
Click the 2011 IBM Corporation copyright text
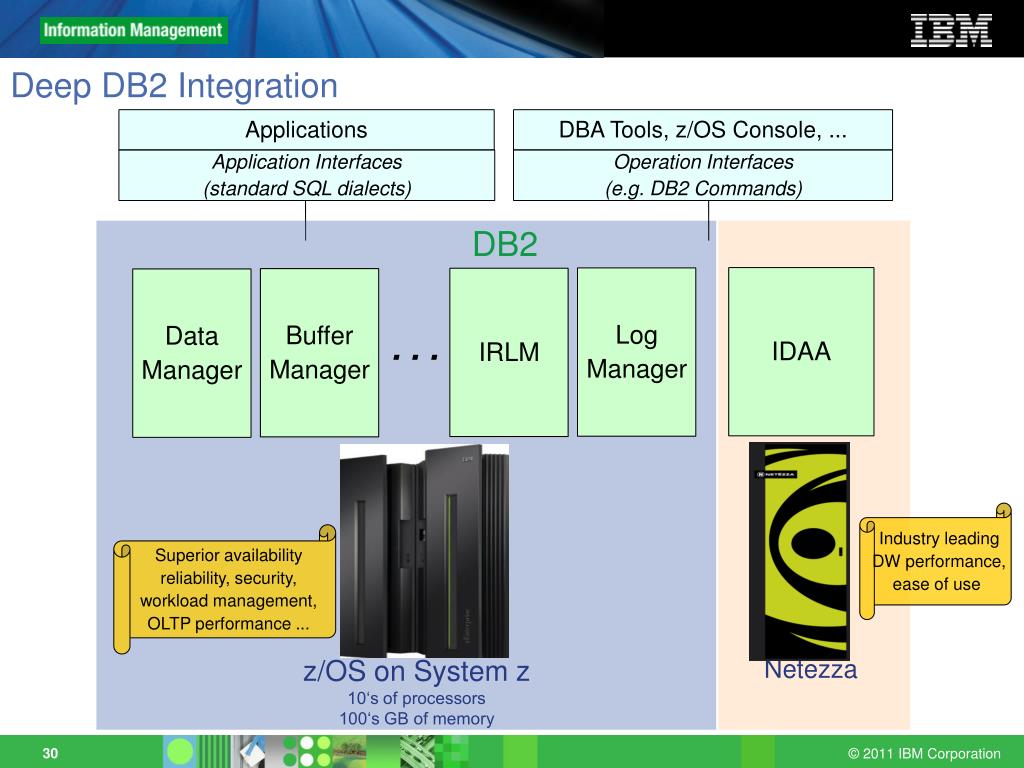point(924,754)
